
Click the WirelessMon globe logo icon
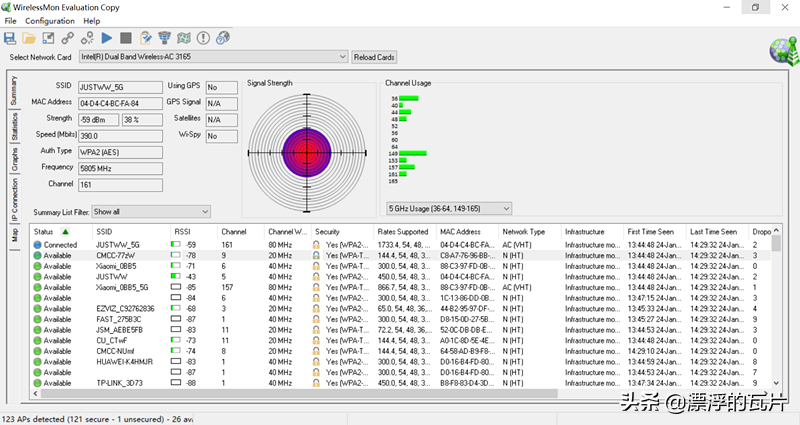[784, 52]
